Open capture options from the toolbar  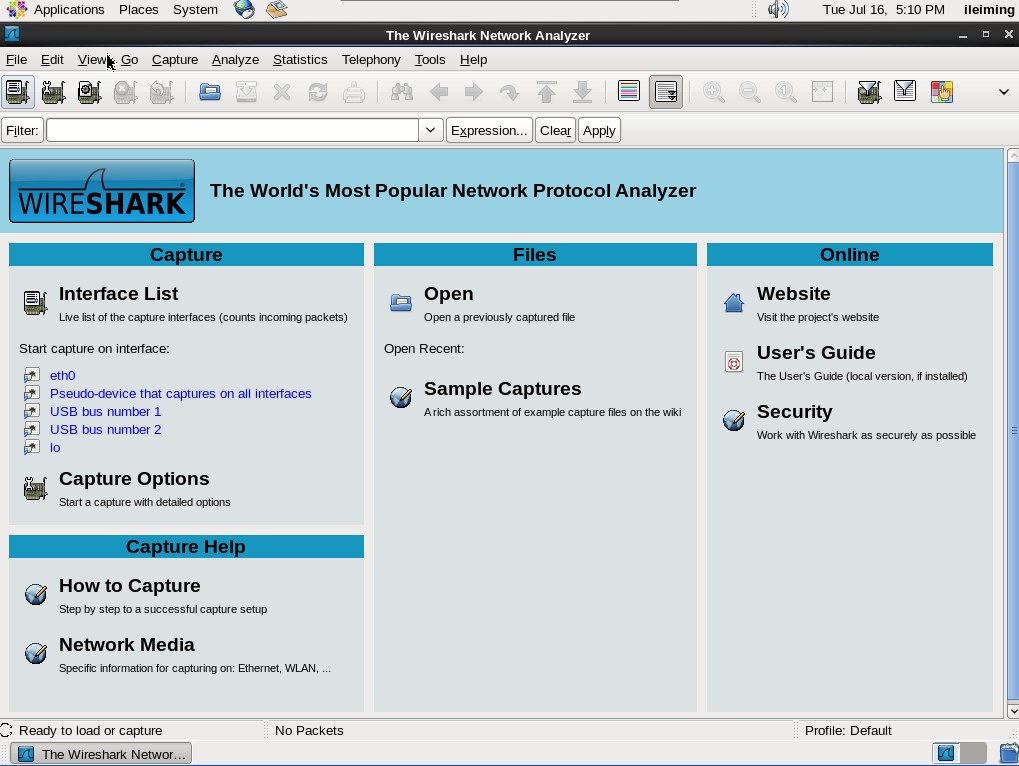(x=53, y=92)
